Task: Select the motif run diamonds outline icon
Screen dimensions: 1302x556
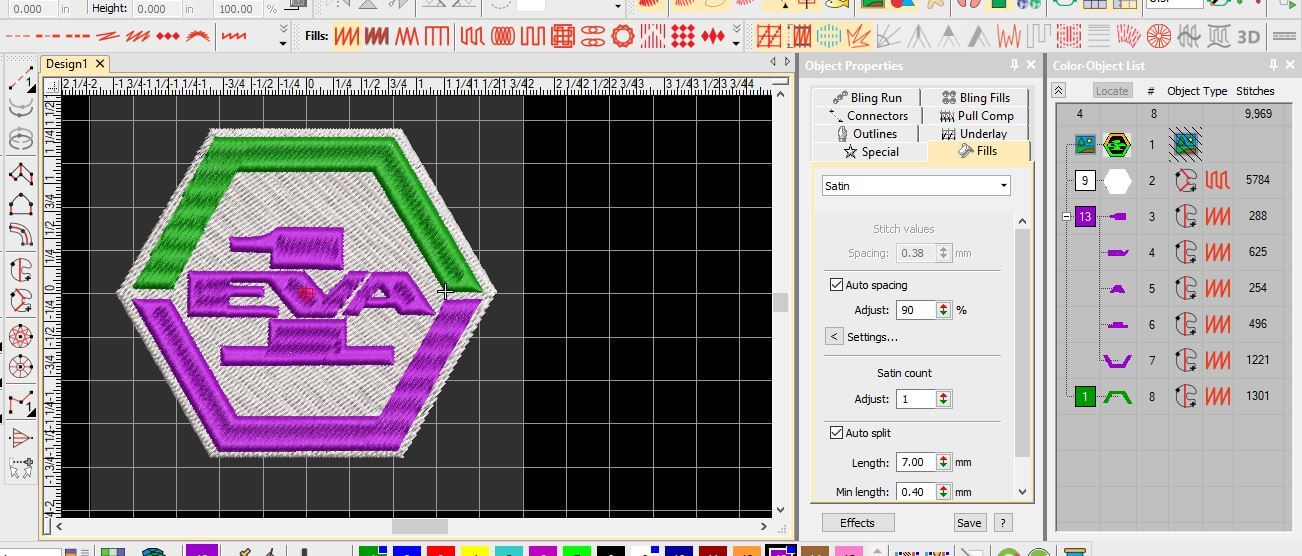Action: pos(168,37)
